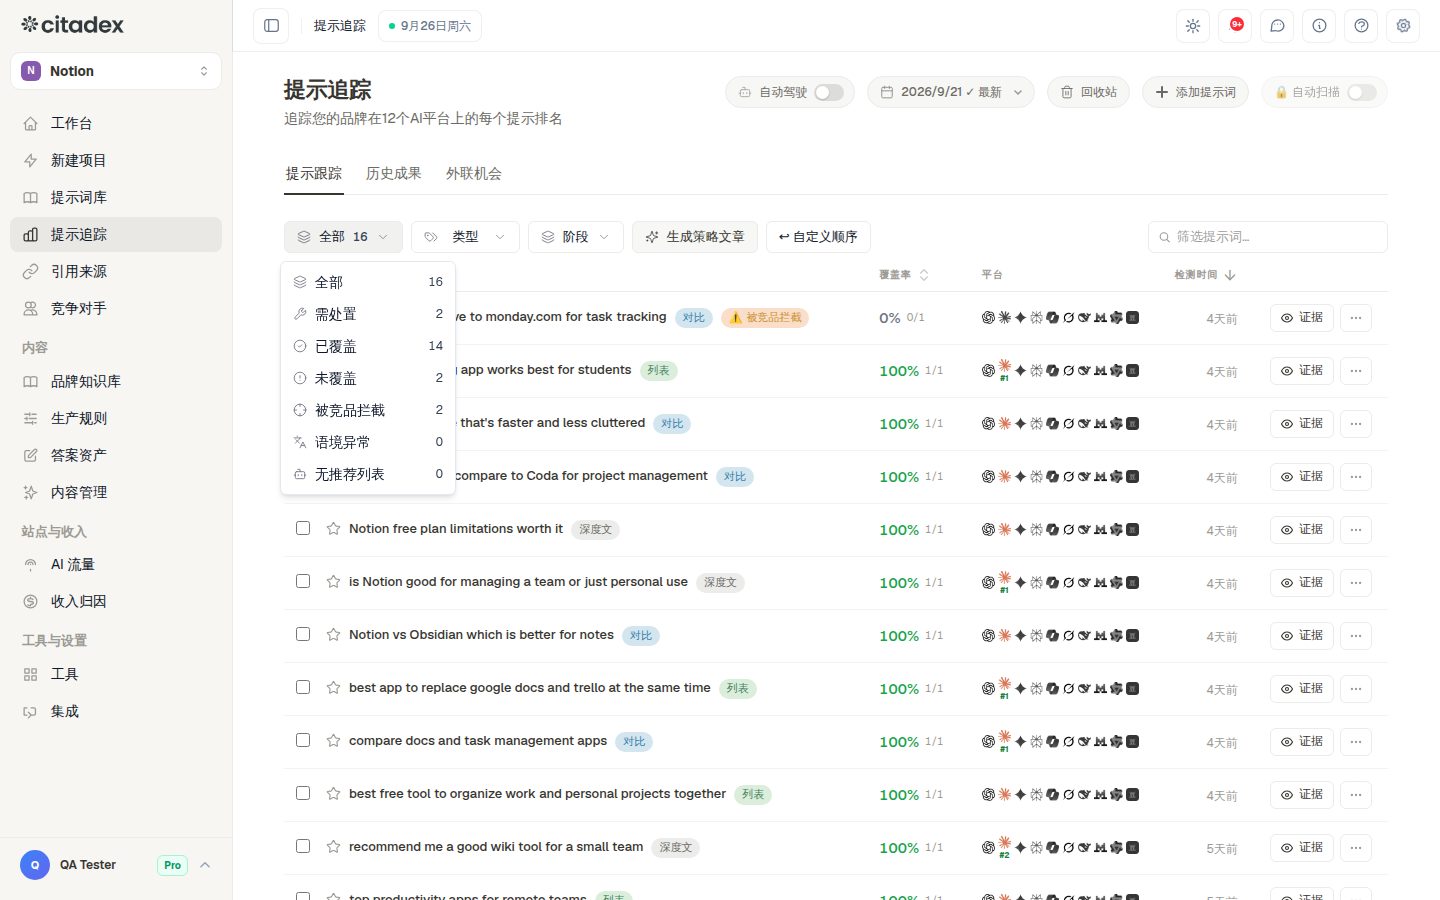The width and height of the screenshot is (1440, 900).
Task: Sort by 检测时间 column
Action: click(x=1204, y=275)
